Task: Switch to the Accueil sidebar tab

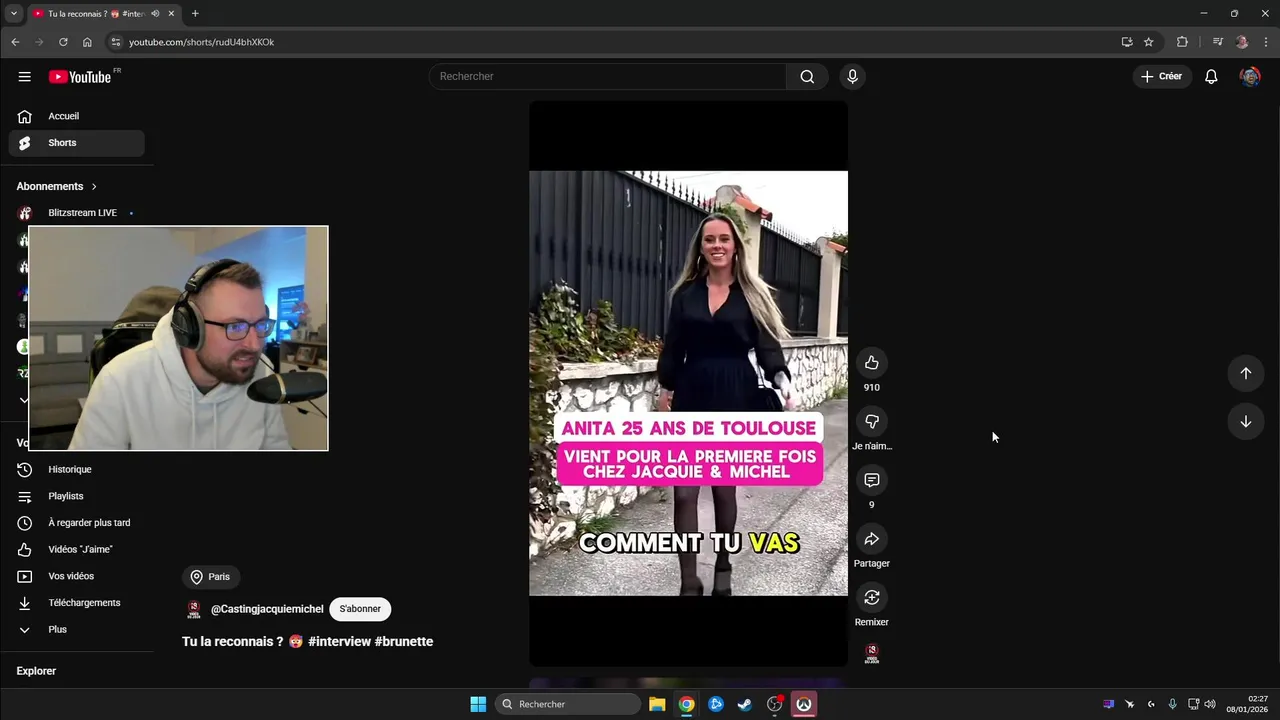Action: (77, 116)
